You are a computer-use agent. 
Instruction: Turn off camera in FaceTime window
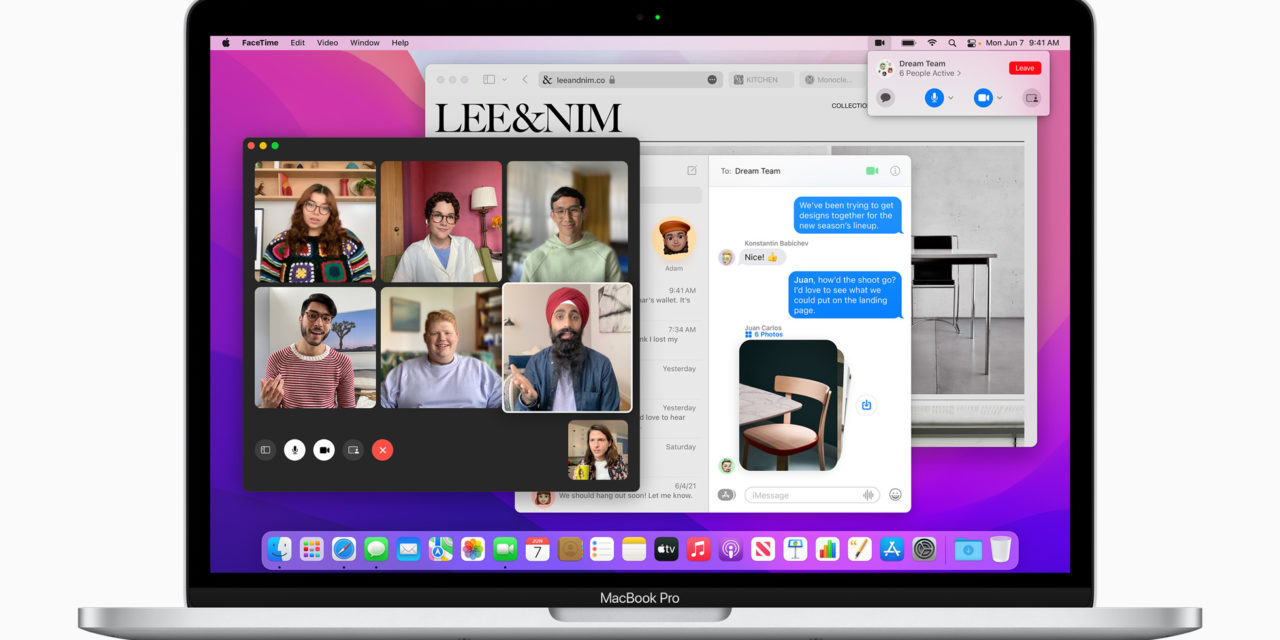(x=324, y=450)
